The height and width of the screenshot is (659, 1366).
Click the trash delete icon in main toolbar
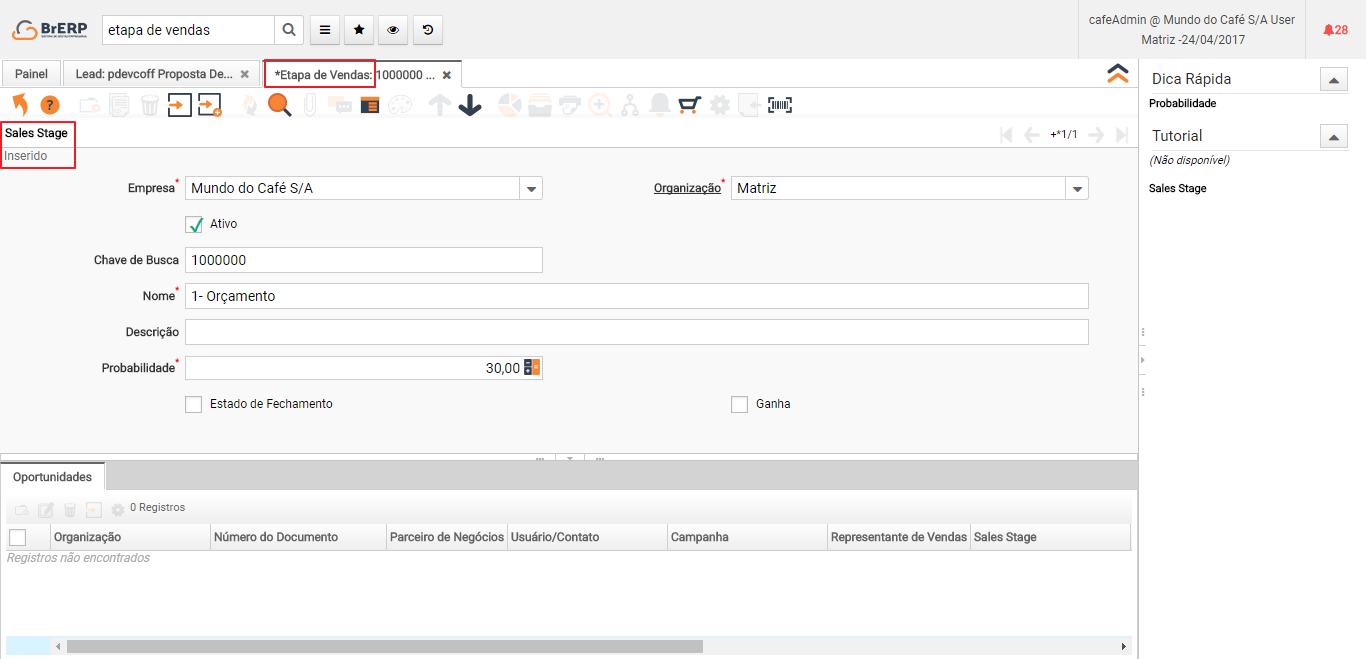(x=150, y=105)
